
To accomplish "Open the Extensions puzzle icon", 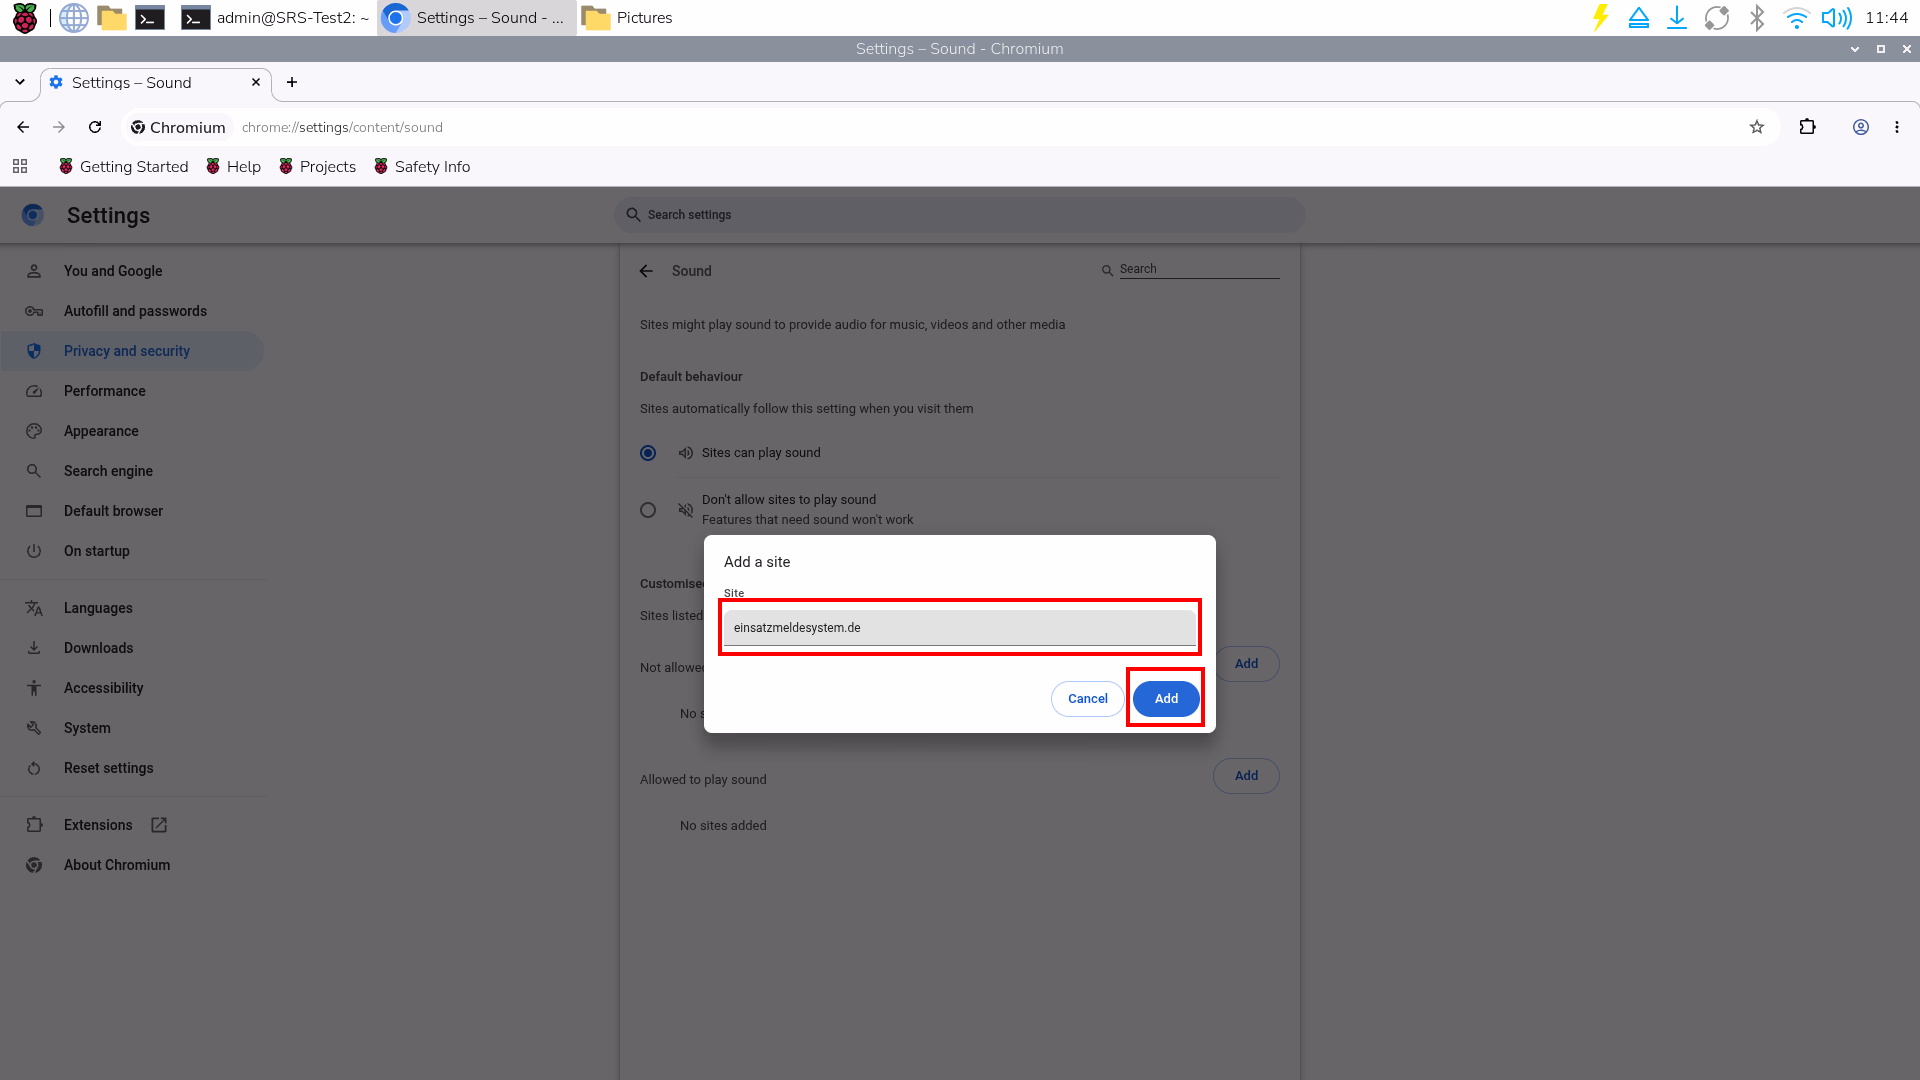I will 1807,127.
